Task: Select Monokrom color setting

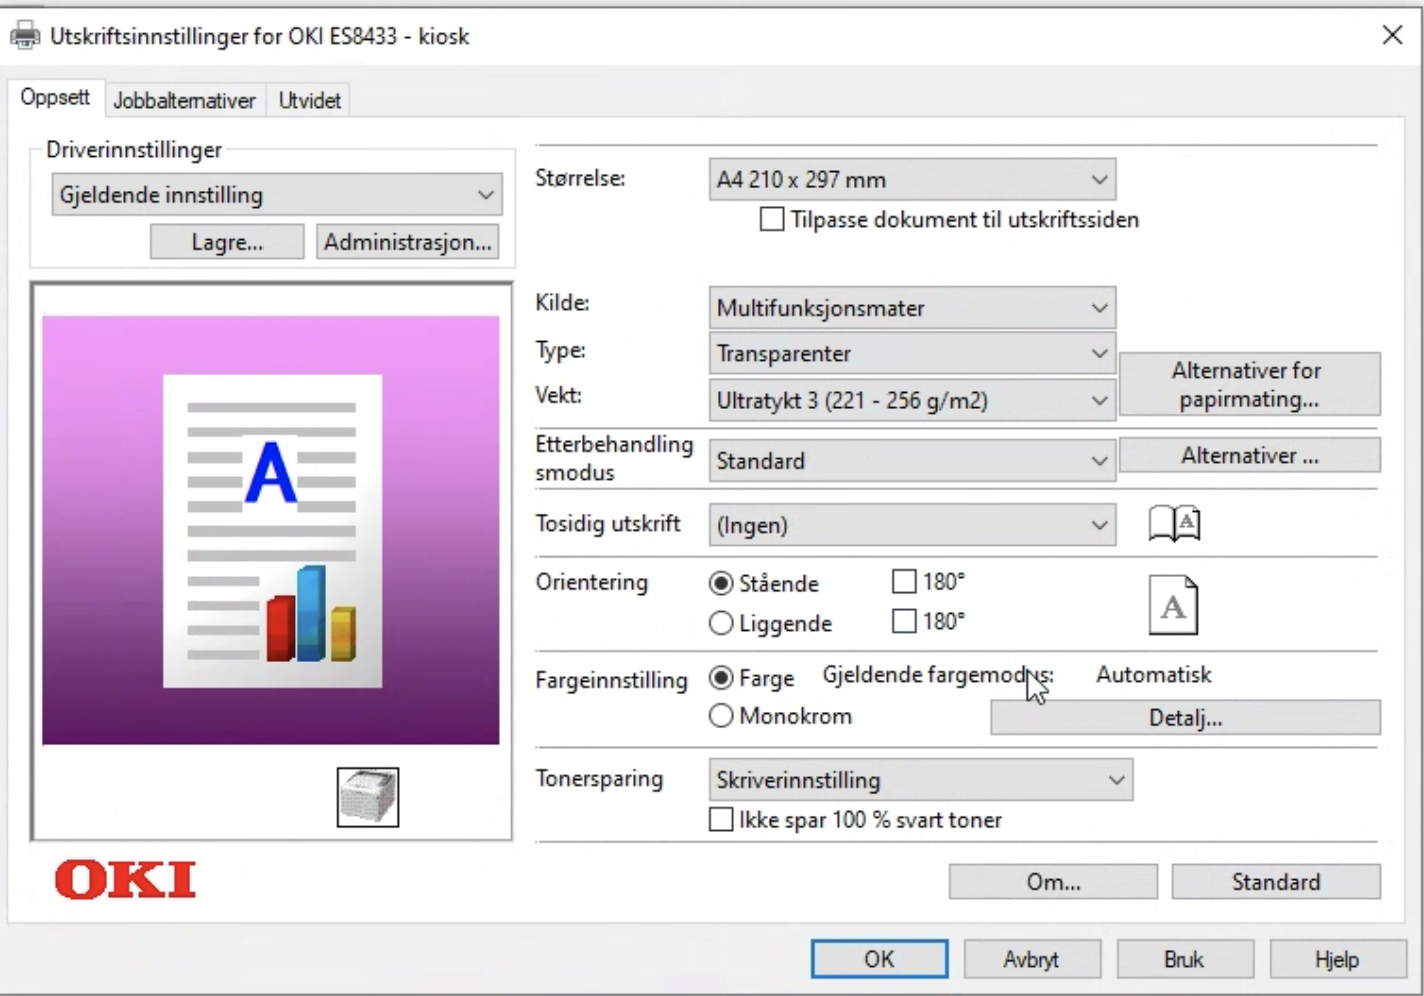Action: point(721,716)
